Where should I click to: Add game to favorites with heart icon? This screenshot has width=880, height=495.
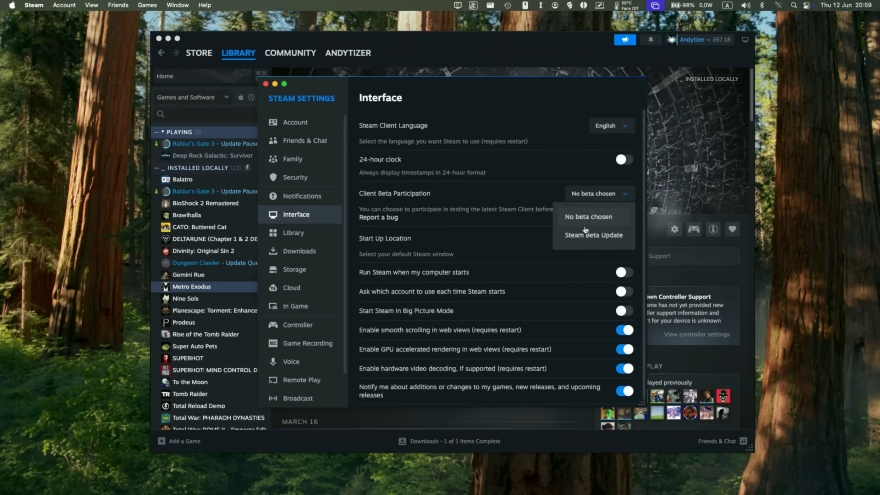point(732,229)
